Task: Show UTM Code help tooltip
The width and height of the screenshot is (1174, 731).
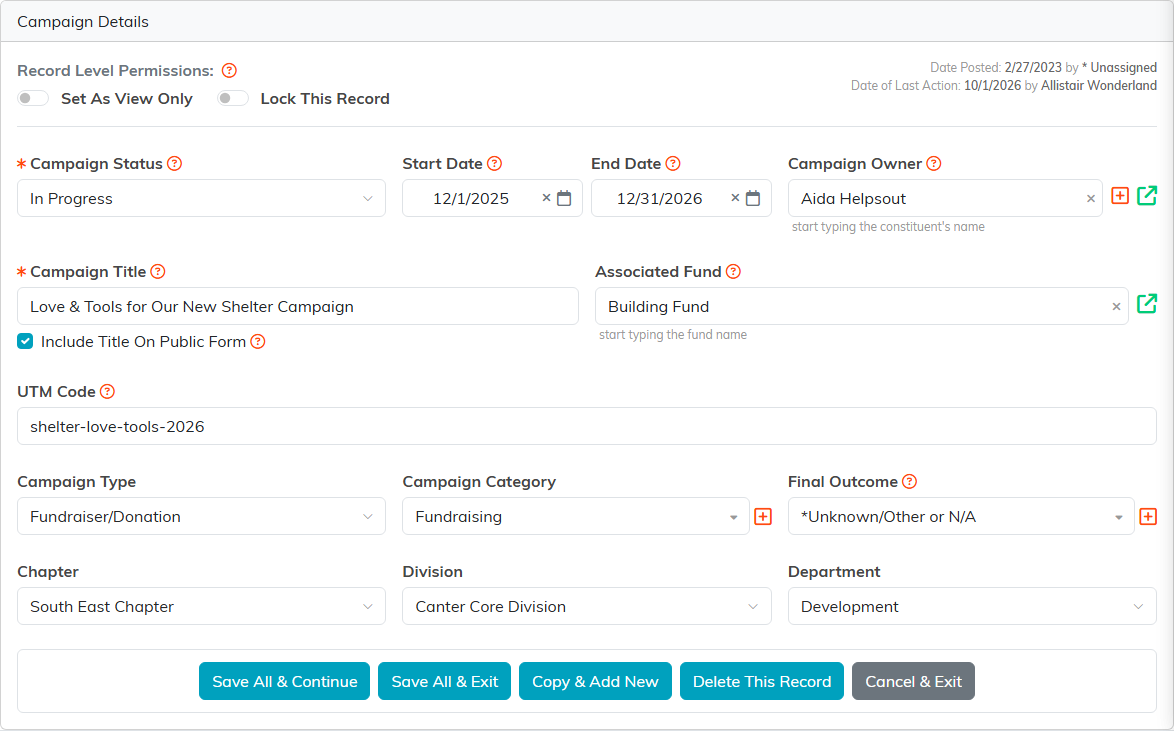Action: click(107, 391)
